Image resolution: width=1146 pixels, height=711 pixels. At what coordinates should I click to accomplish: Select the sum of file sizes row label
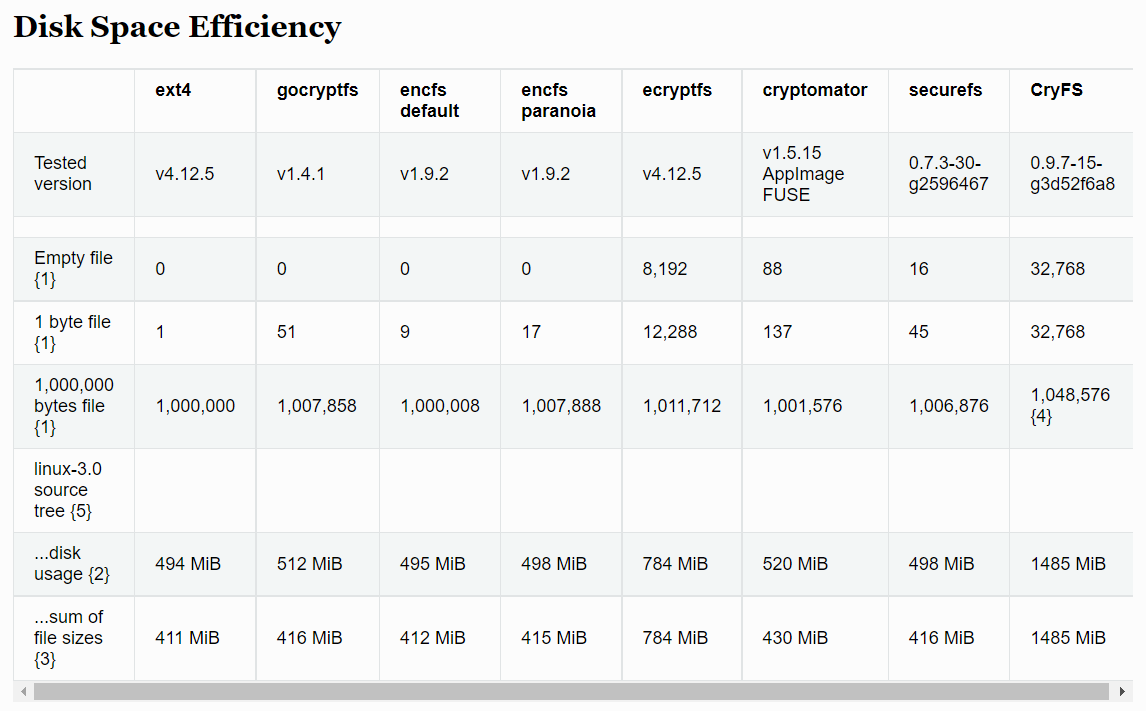[68, 638]
